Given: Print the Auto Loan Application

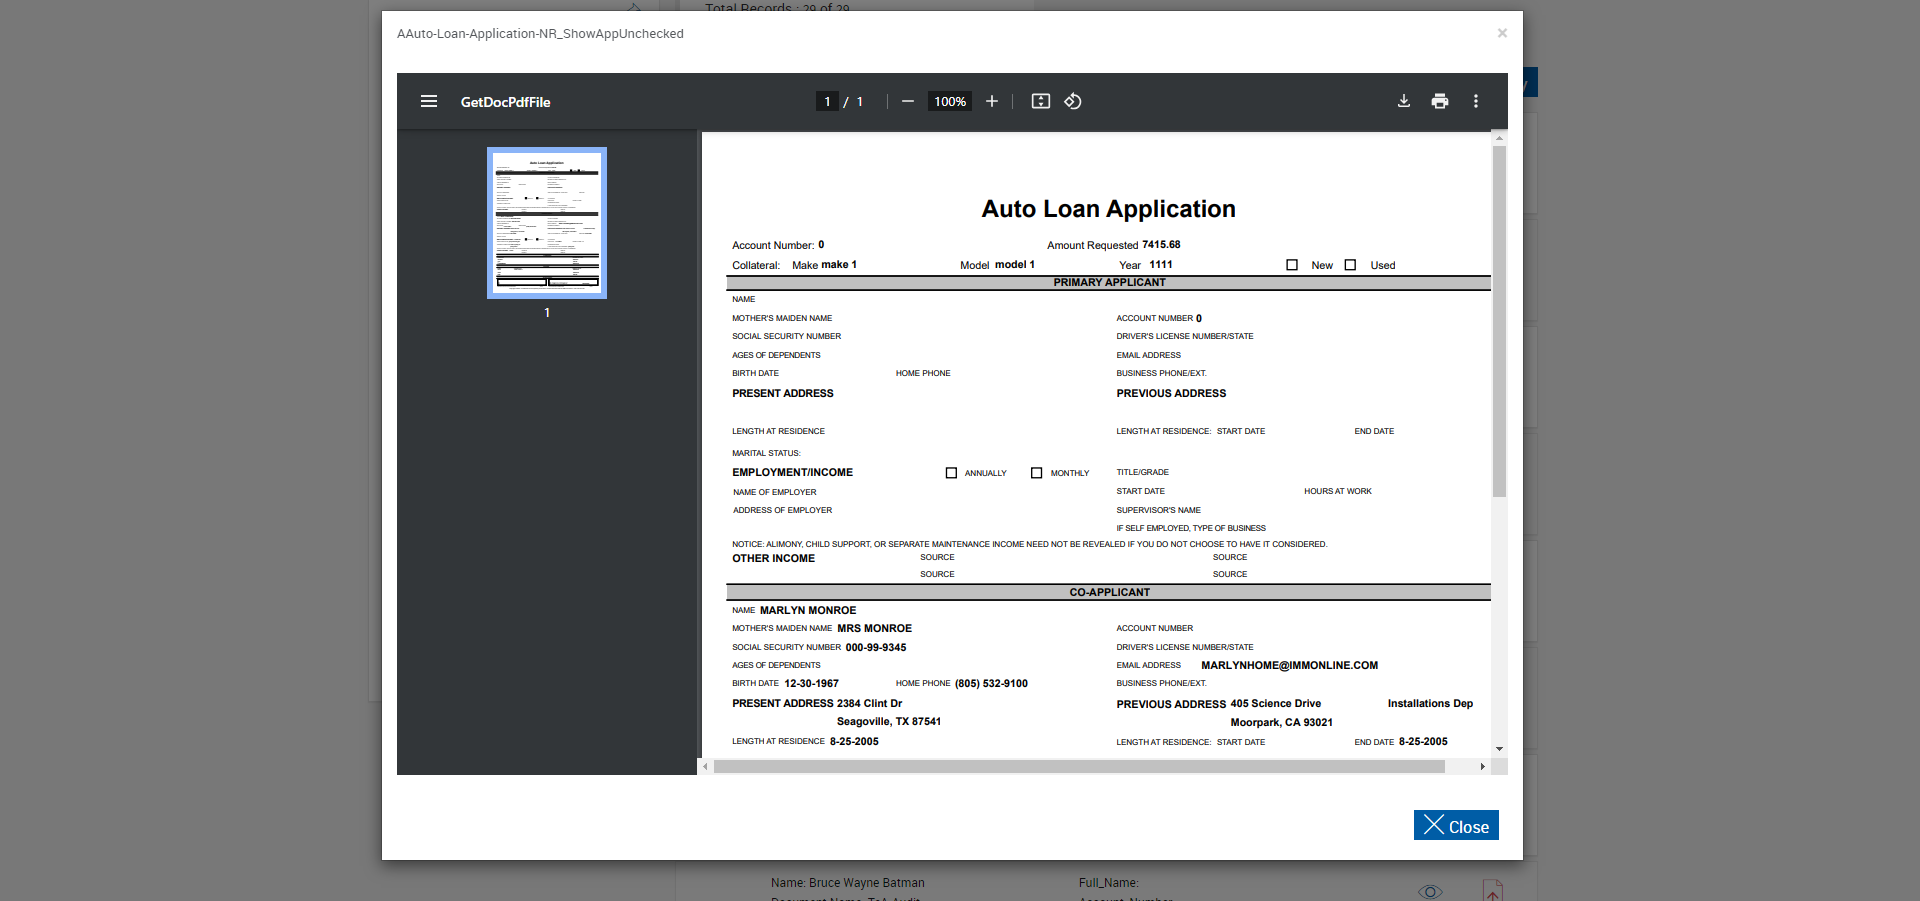Looking at the screenshot, I should (x=1439, y=101).
